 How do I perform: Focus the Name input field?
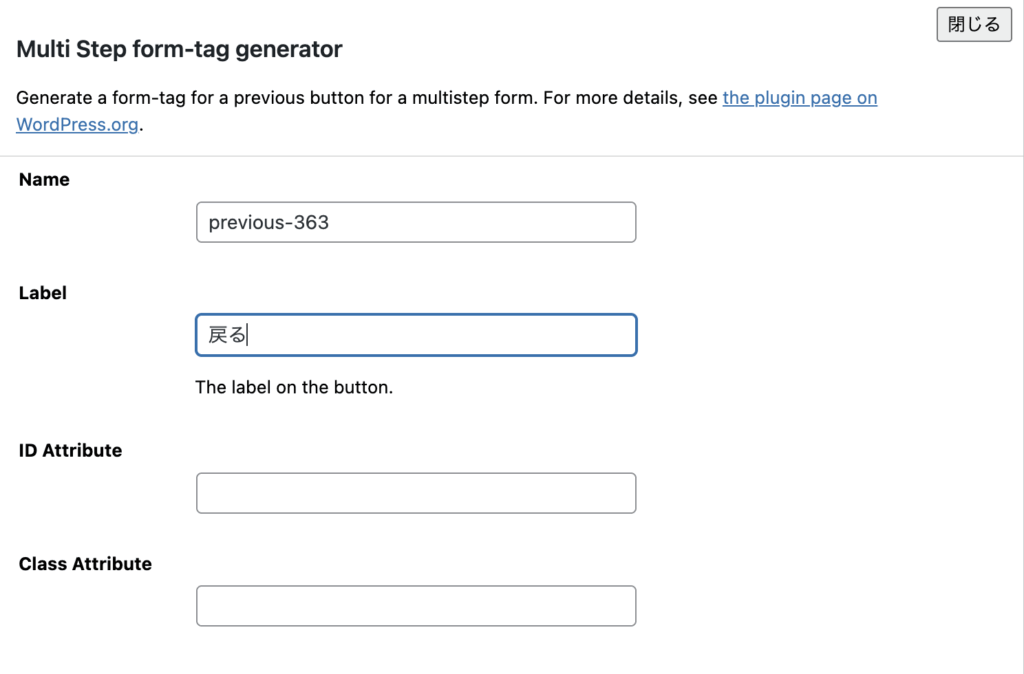click(415, 222)
